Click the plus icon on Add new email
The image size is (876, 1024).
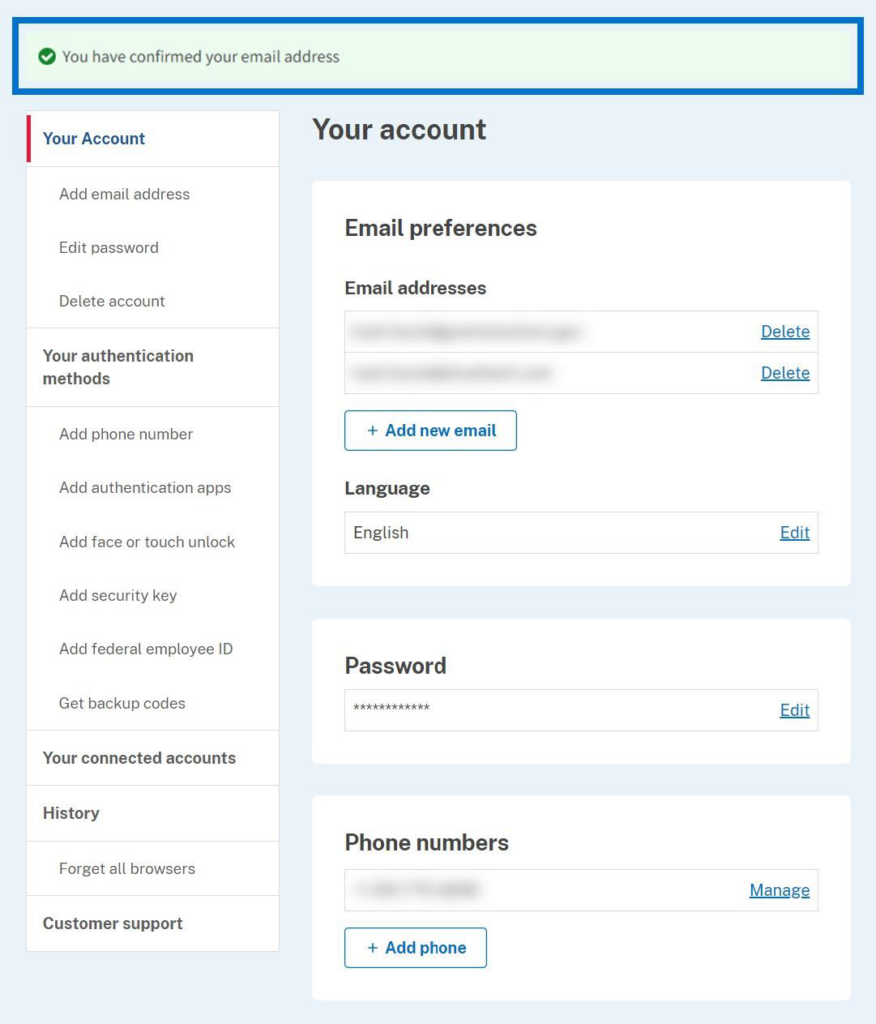point(370,430)
